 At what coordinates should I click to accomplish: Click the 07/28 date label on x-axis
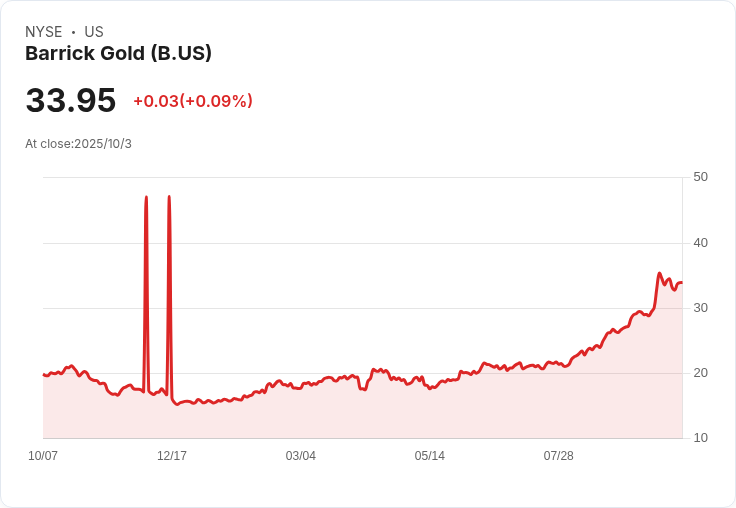559,455
